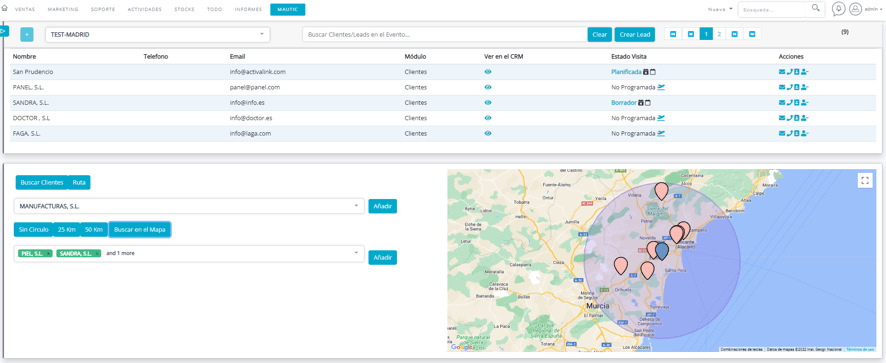Open the INFORMES menu
The height and width of the screenshot is (363, 886).
[248, 10]
